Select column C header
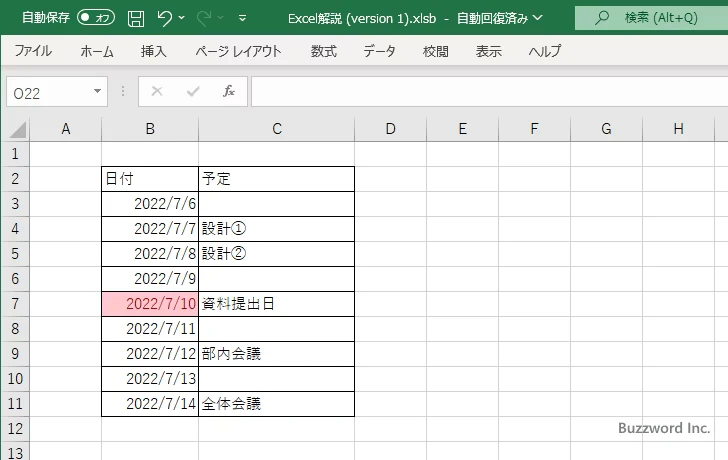This screenshot has width=728, height=460. 277,129
